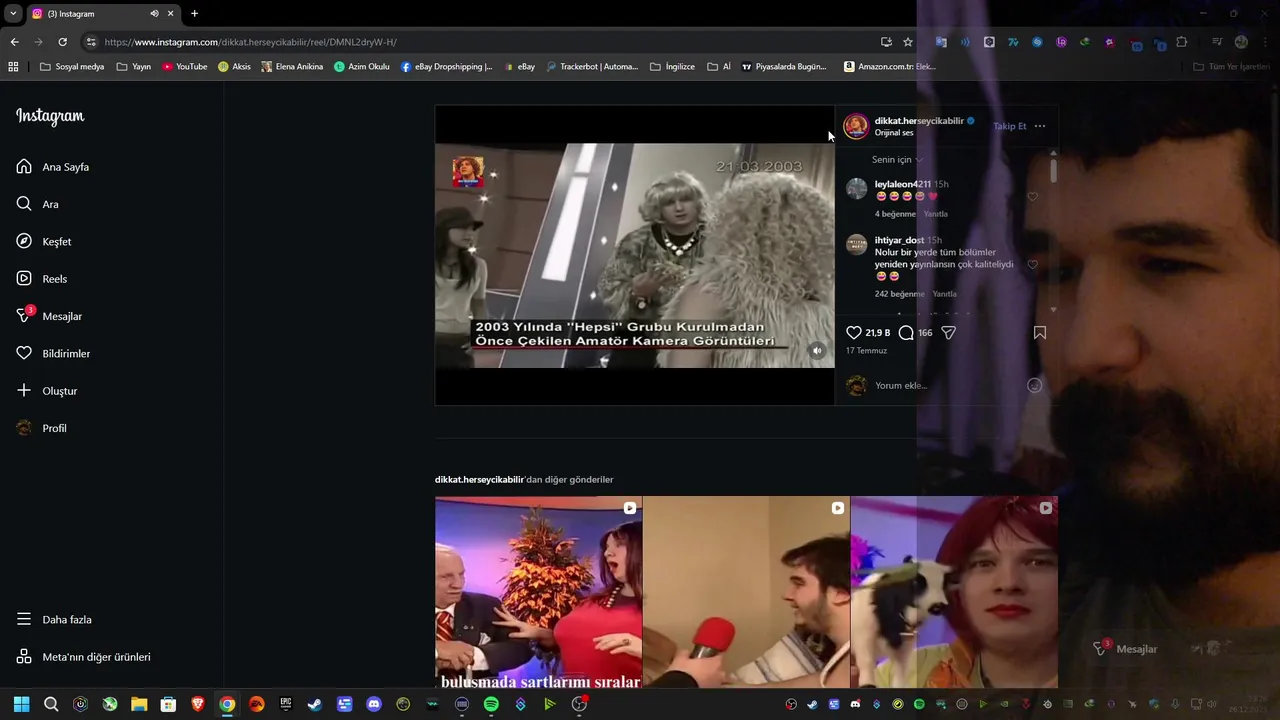Open the Yayın bookmark folder

click(x=134, y=67)
